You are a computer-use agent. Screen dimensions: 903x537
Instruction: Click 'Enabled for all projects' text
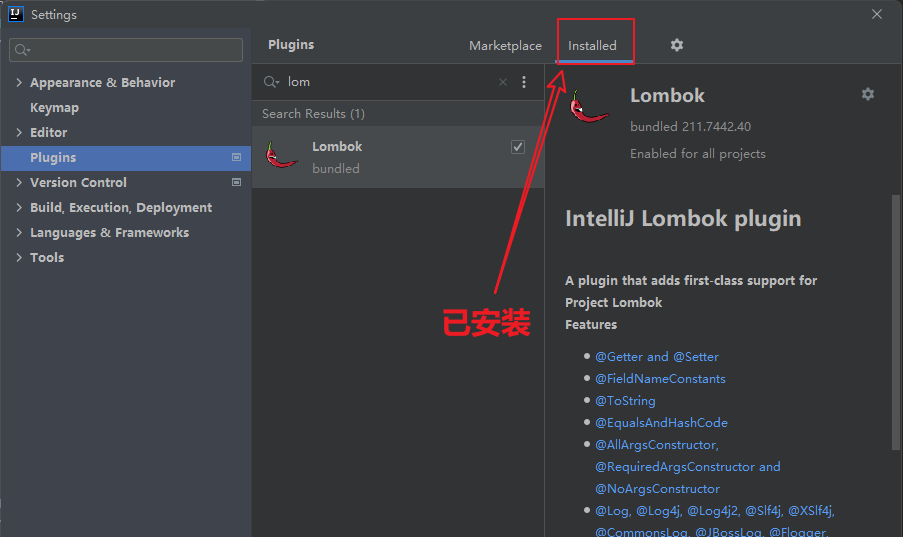pos(698,154)
